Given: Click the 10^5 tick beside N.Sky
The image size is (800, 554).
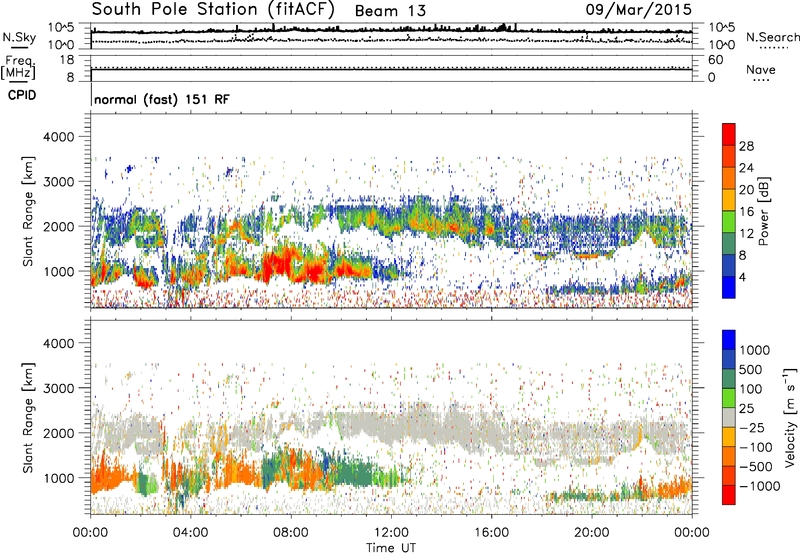Looking at the screenshot, I should (x=61, y=28).
